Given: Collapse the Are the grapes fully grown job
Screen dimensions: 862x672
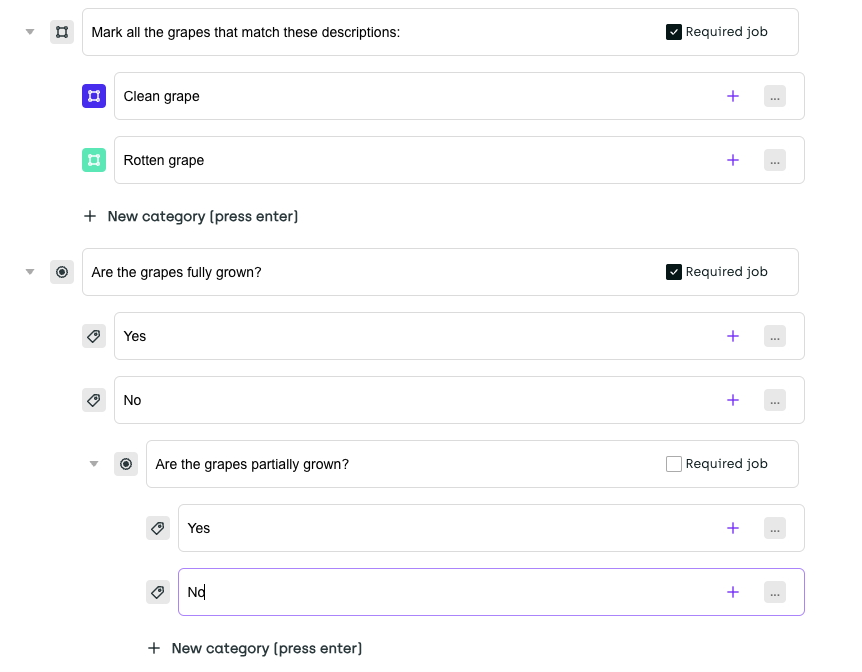Looking at the screenshot, I should pos(30,272).
